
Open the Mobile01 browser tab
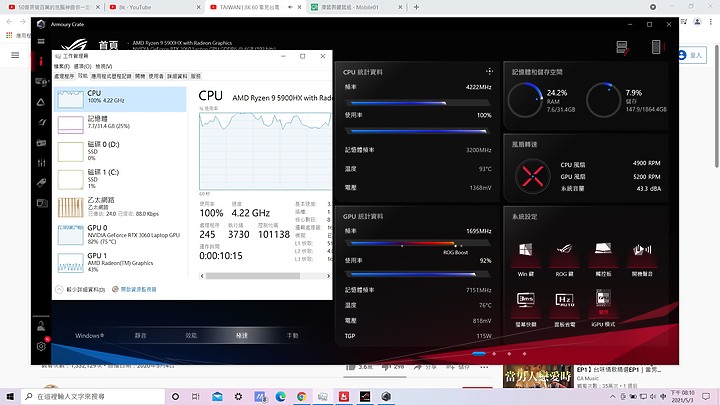coord(357,7)
